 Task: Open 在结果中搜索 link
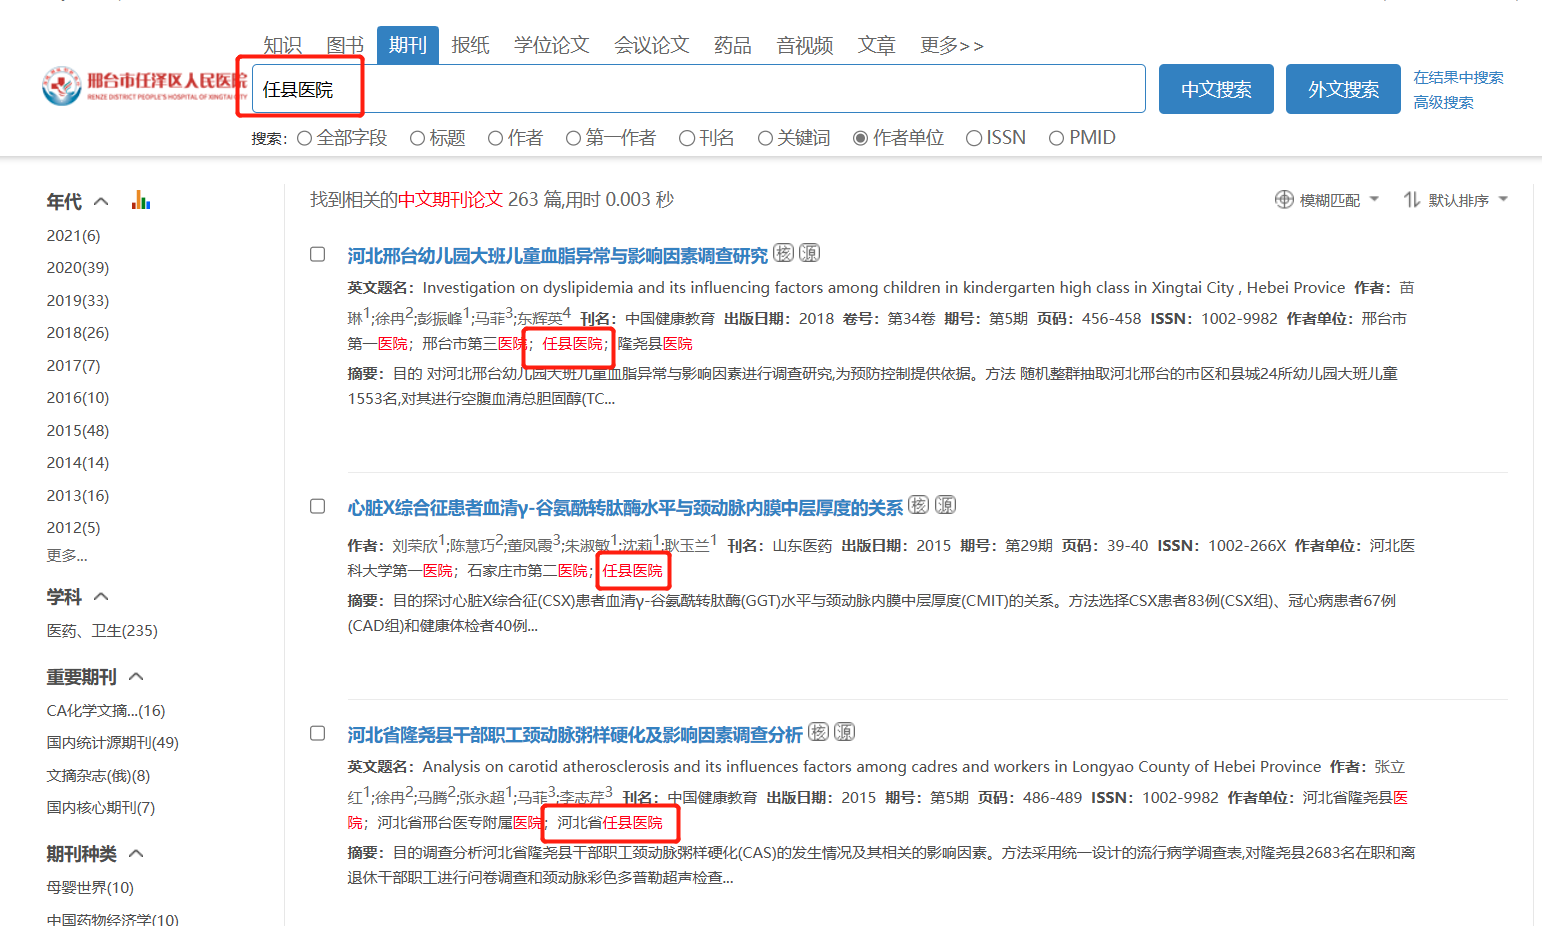coord(1458,77)
